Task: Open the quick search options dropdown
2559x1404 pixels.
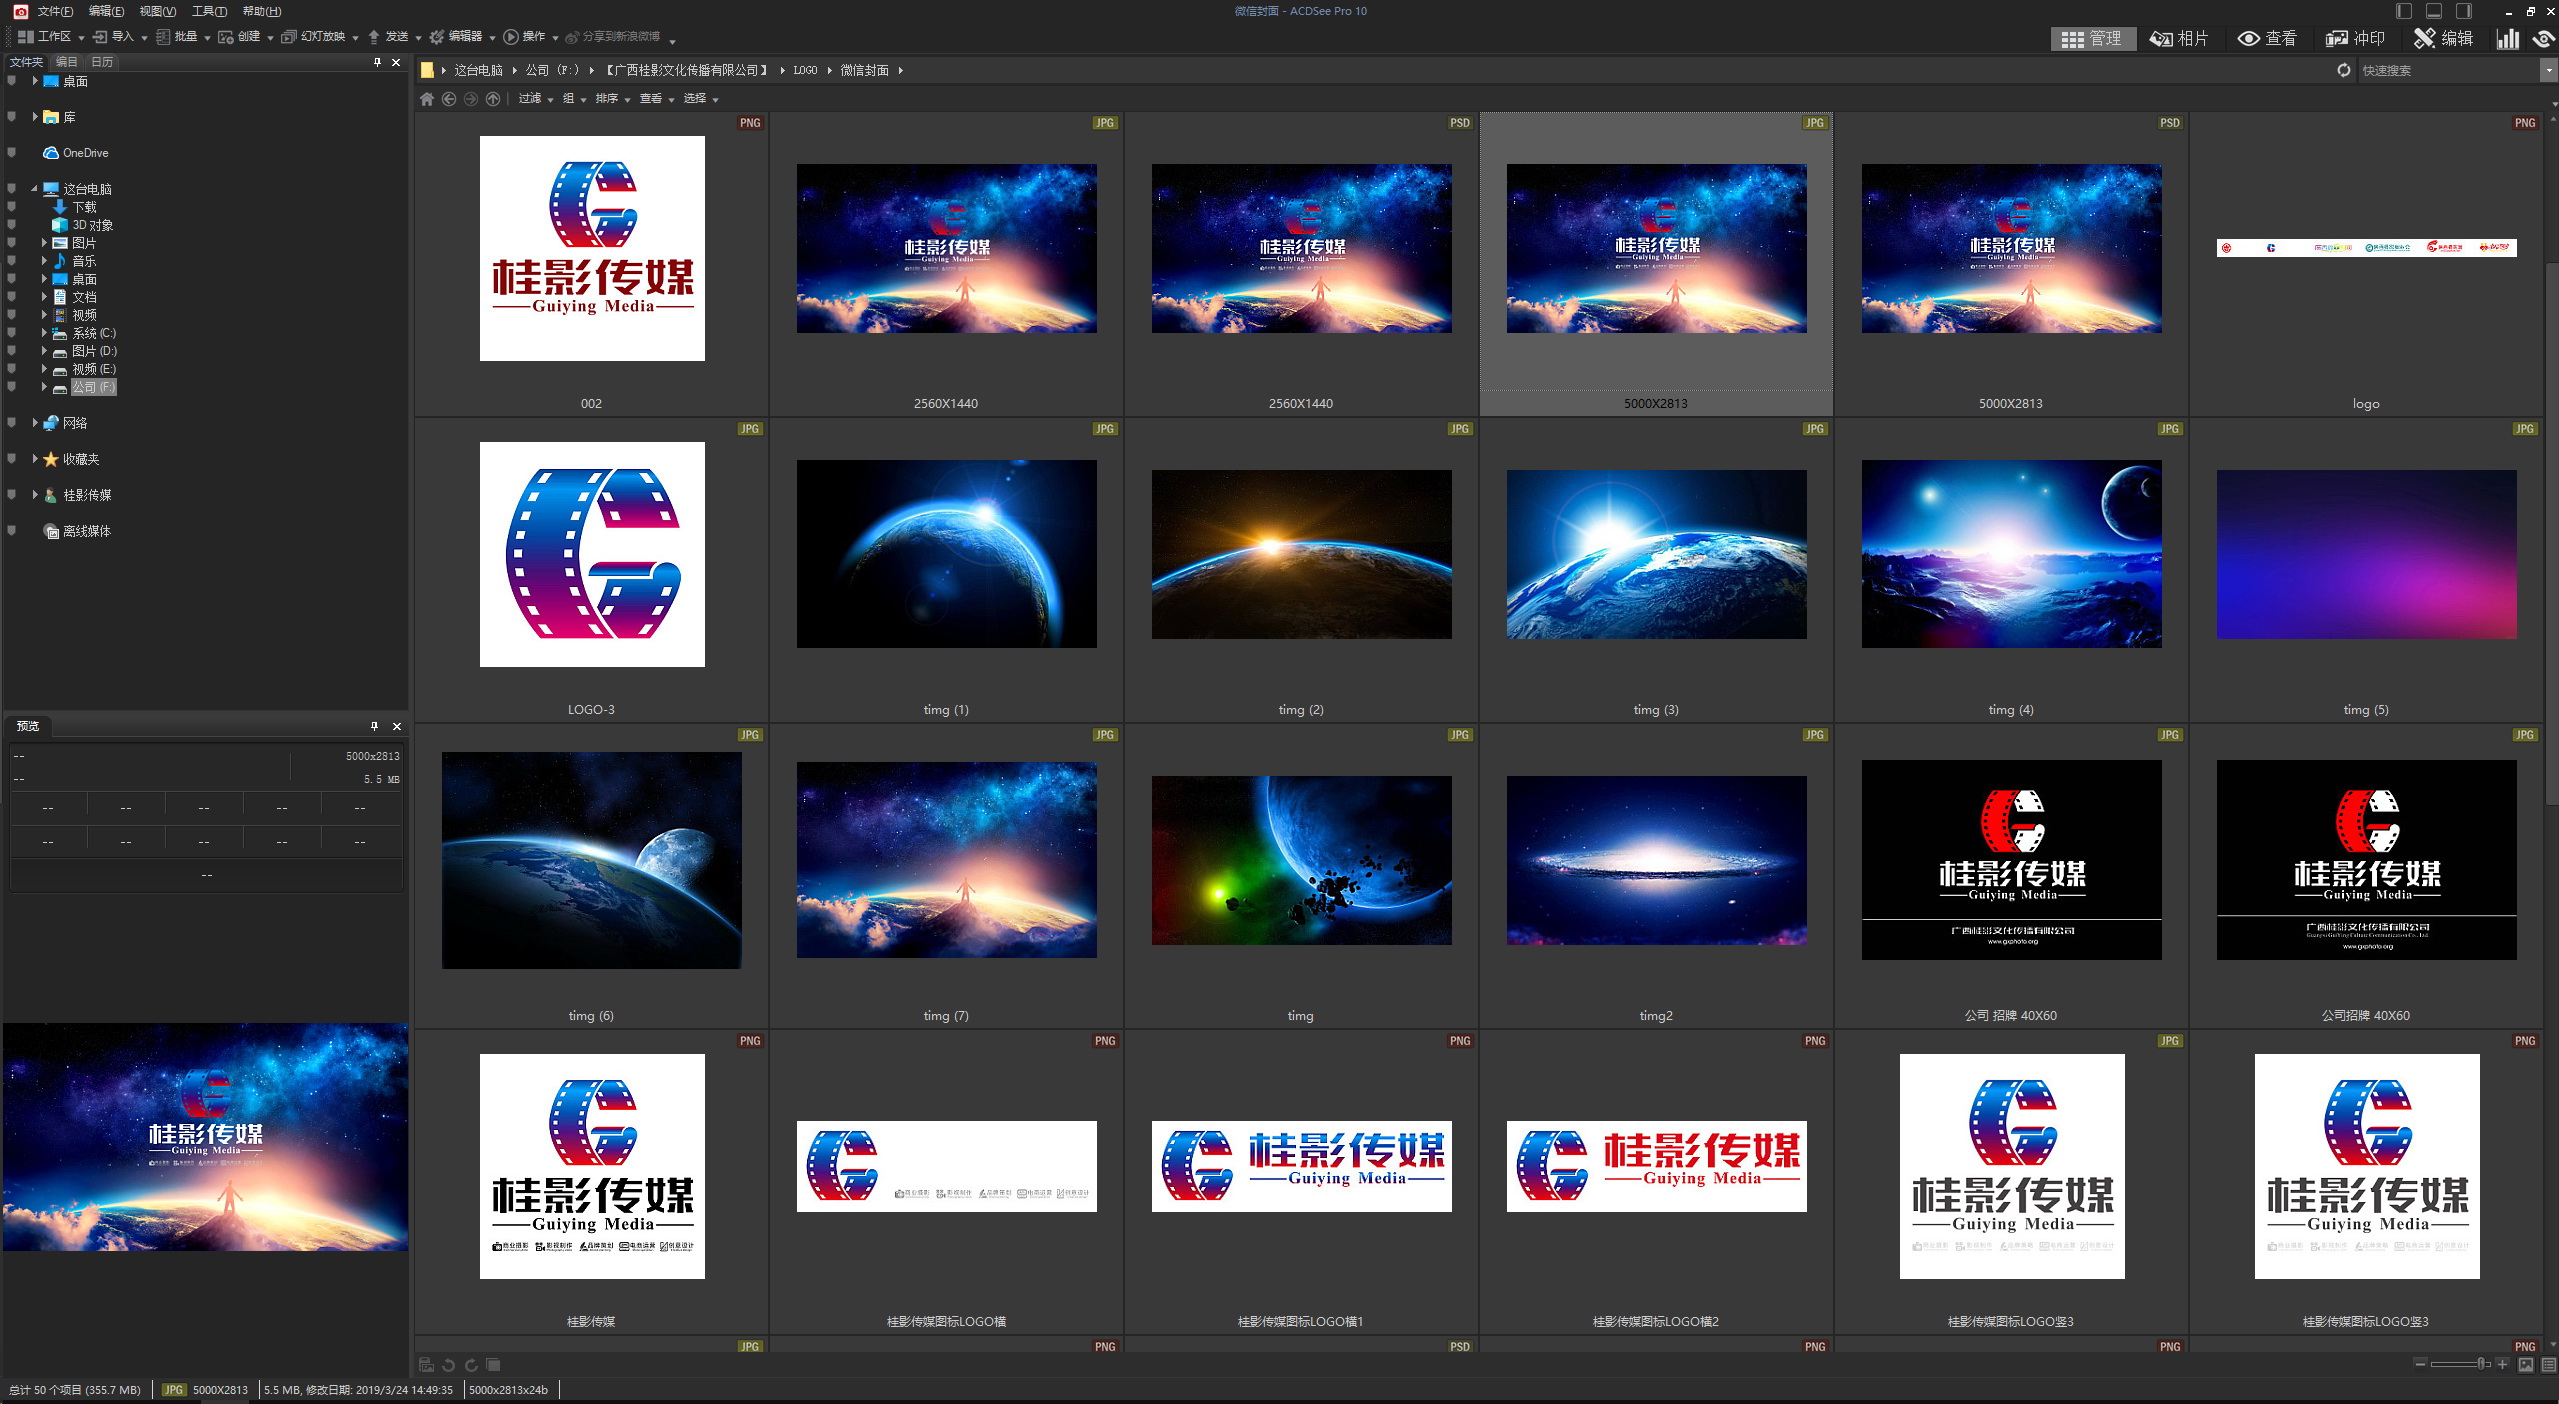Action: tap(2548, 70)
